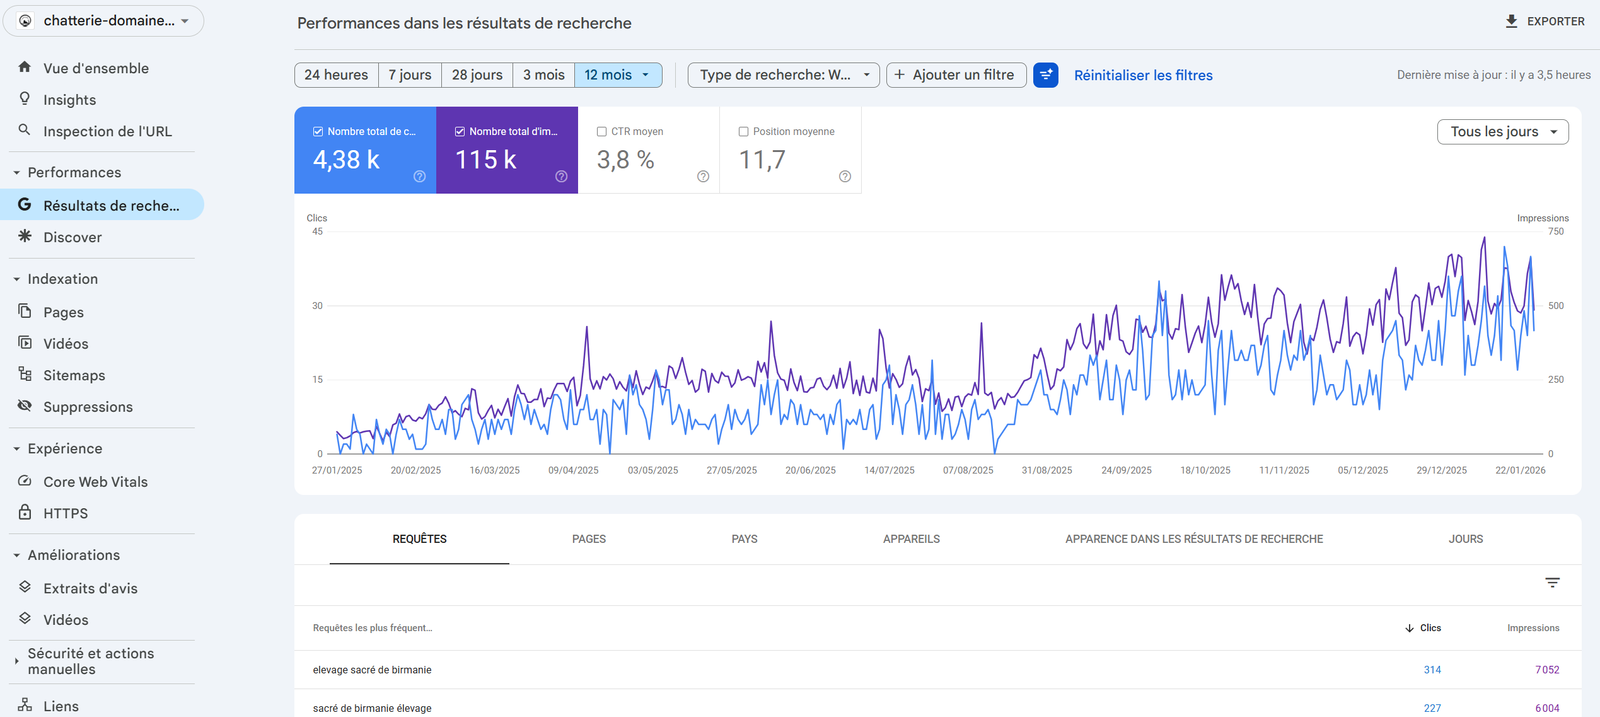Open Sitemaps from the sidebar icon

[25, 374]
